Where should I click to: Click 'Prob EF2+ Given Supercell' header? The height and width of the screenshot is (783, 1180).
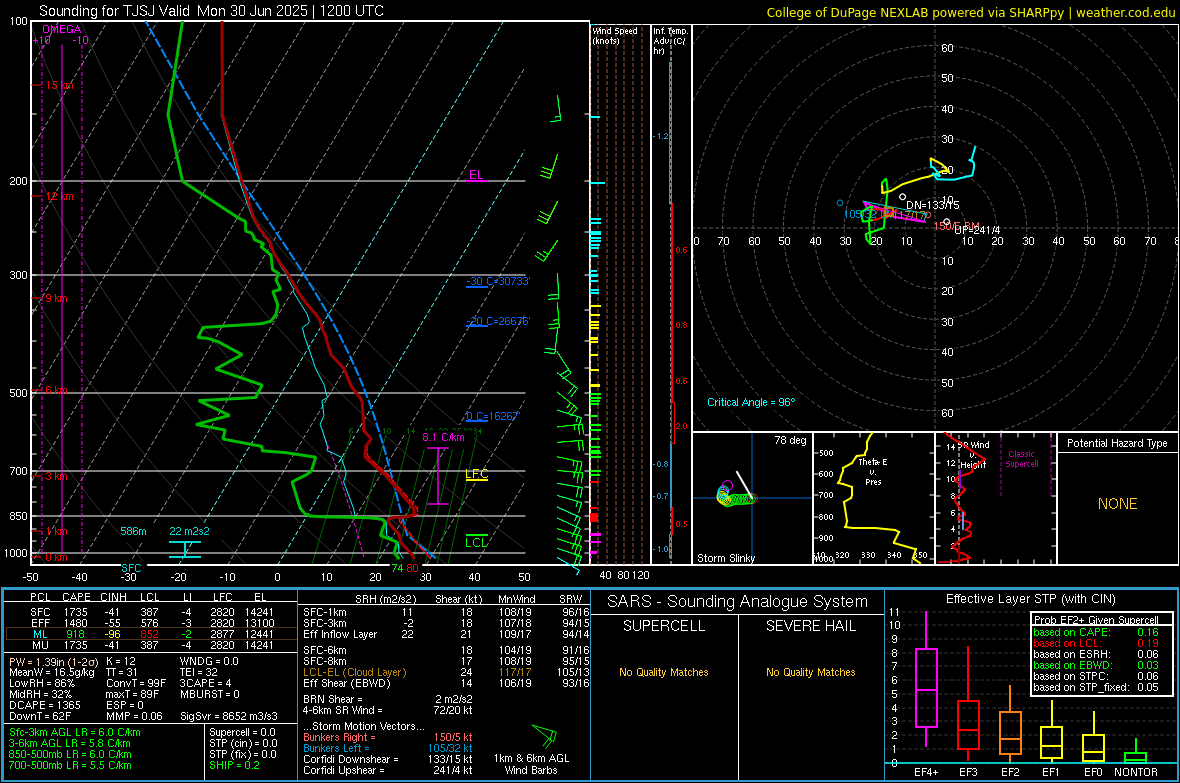point(1096,620)
